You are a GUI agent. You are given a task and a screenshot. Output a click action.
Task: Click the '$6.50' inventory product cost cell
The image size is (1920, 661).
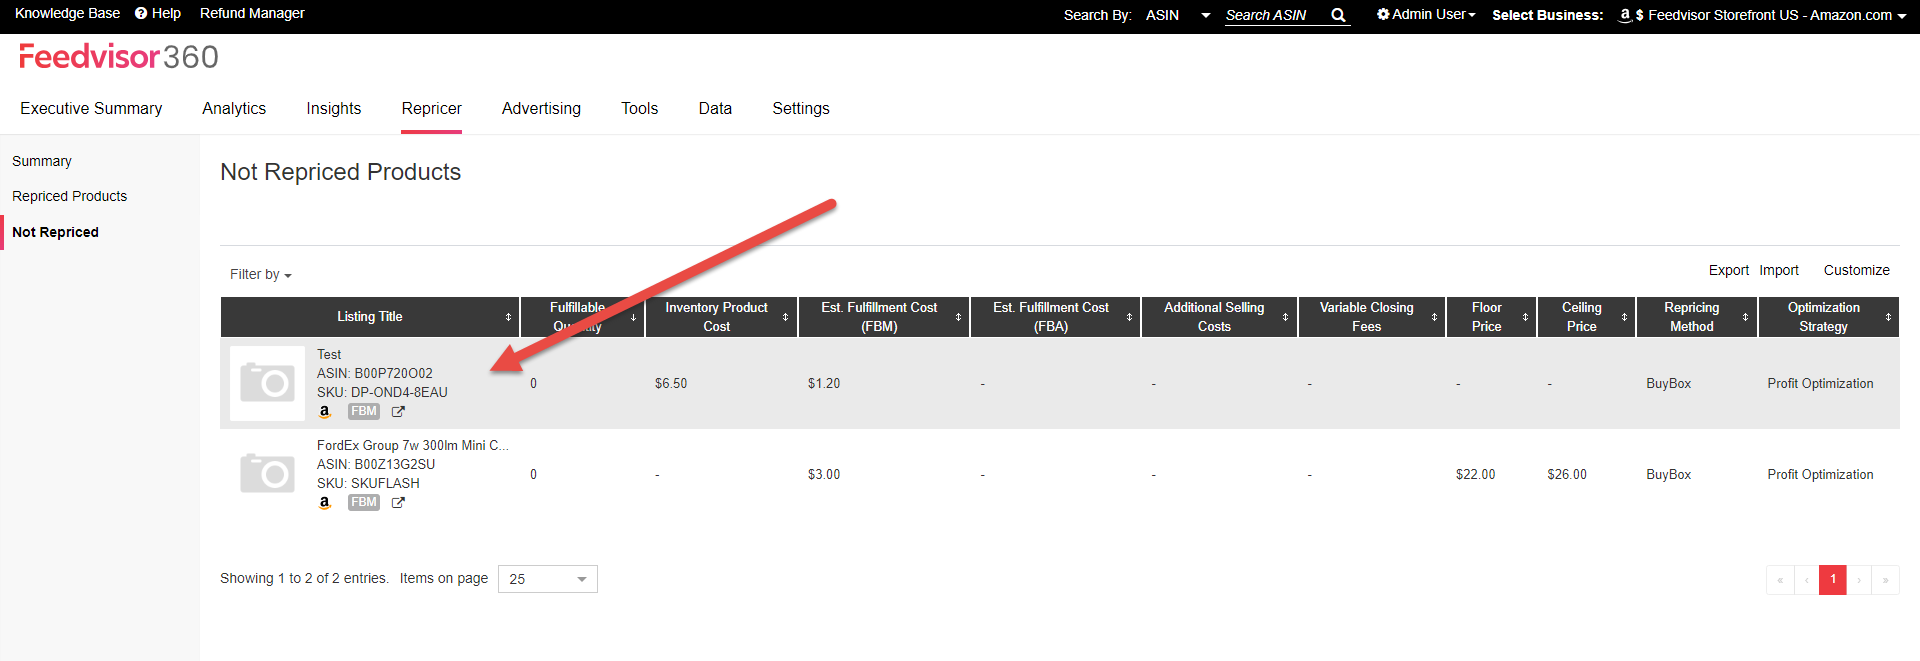[x=671, y=383]
